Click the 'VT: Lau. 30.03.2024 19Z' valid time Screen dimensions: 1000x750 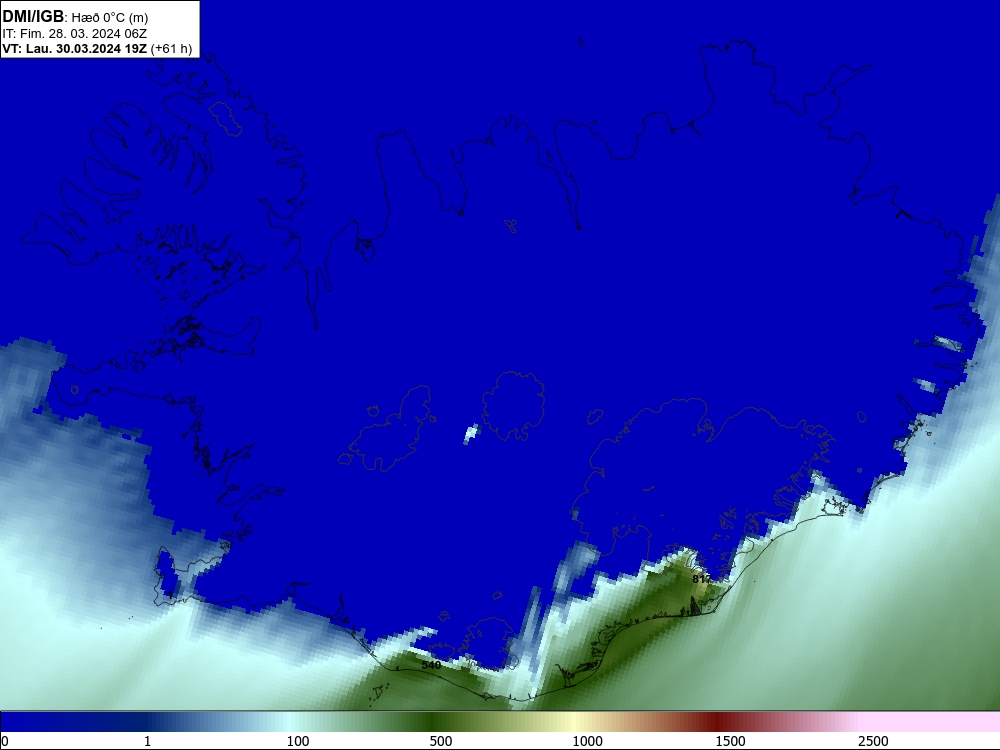point(75,48)
